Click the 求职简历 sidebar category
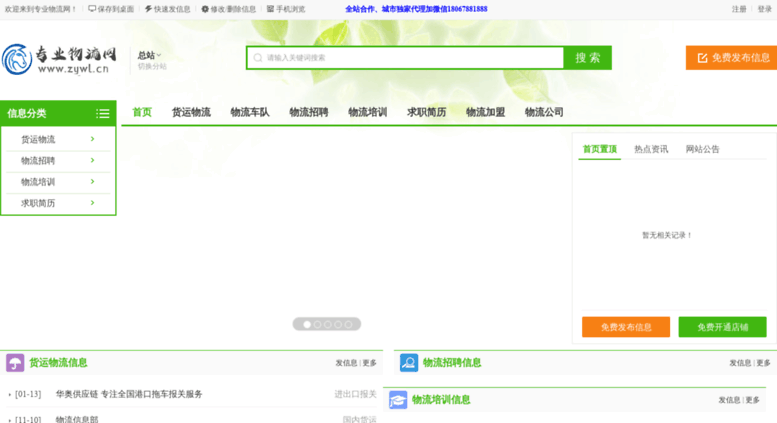This screenshot has height=423, width=777. point(38,204)
